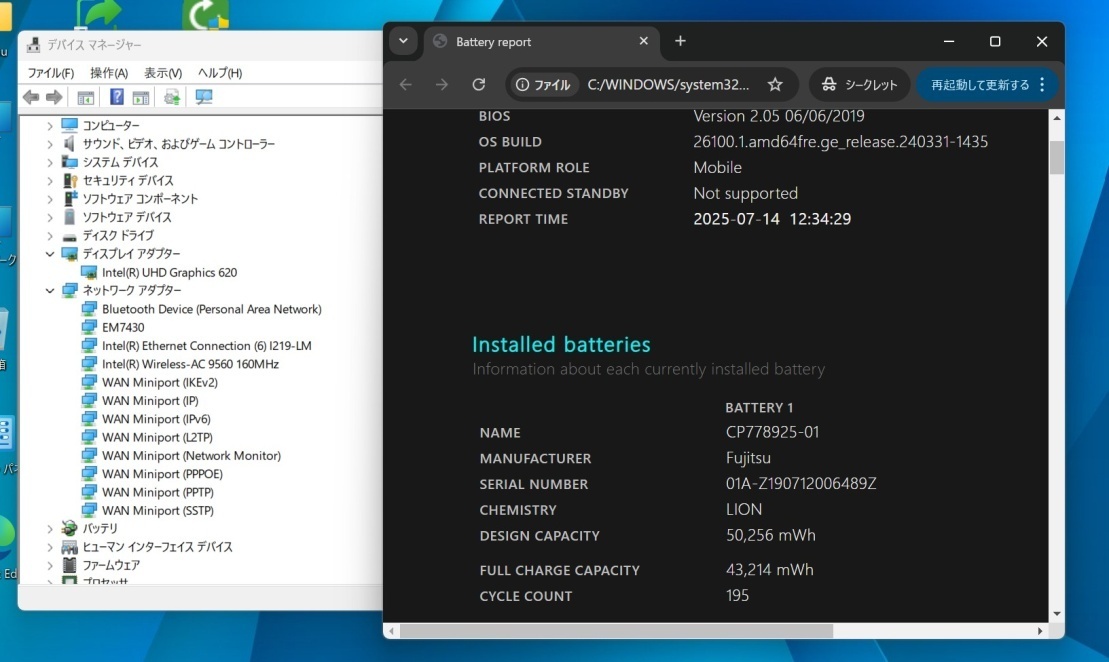
Task: Expand the セキュリティ デバイス node
Action: pos(50,181)
